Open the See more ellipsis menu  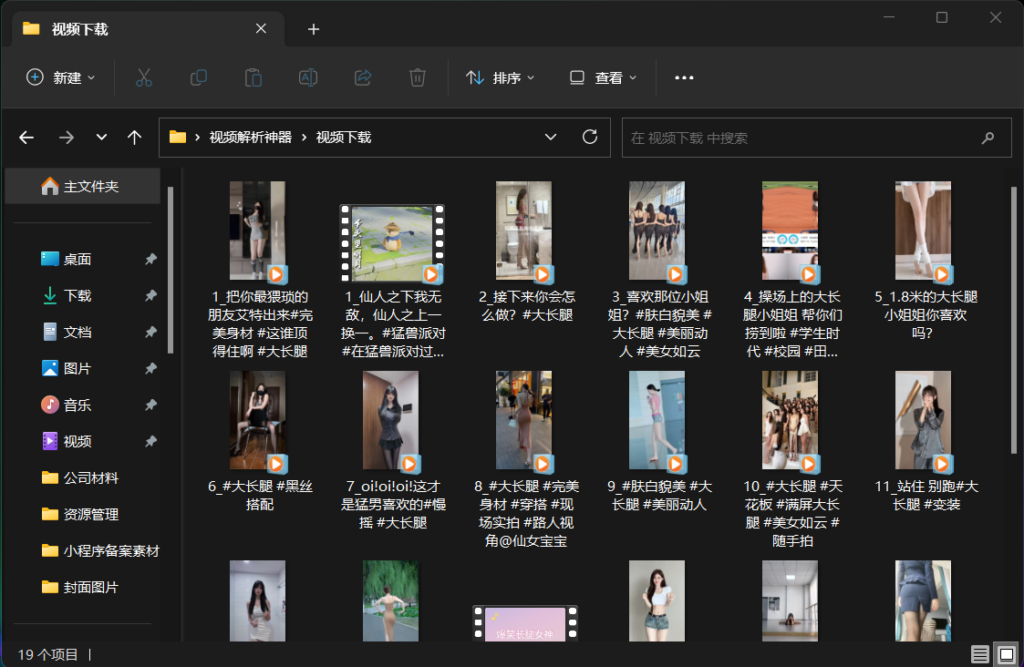[x=683, y=77]
